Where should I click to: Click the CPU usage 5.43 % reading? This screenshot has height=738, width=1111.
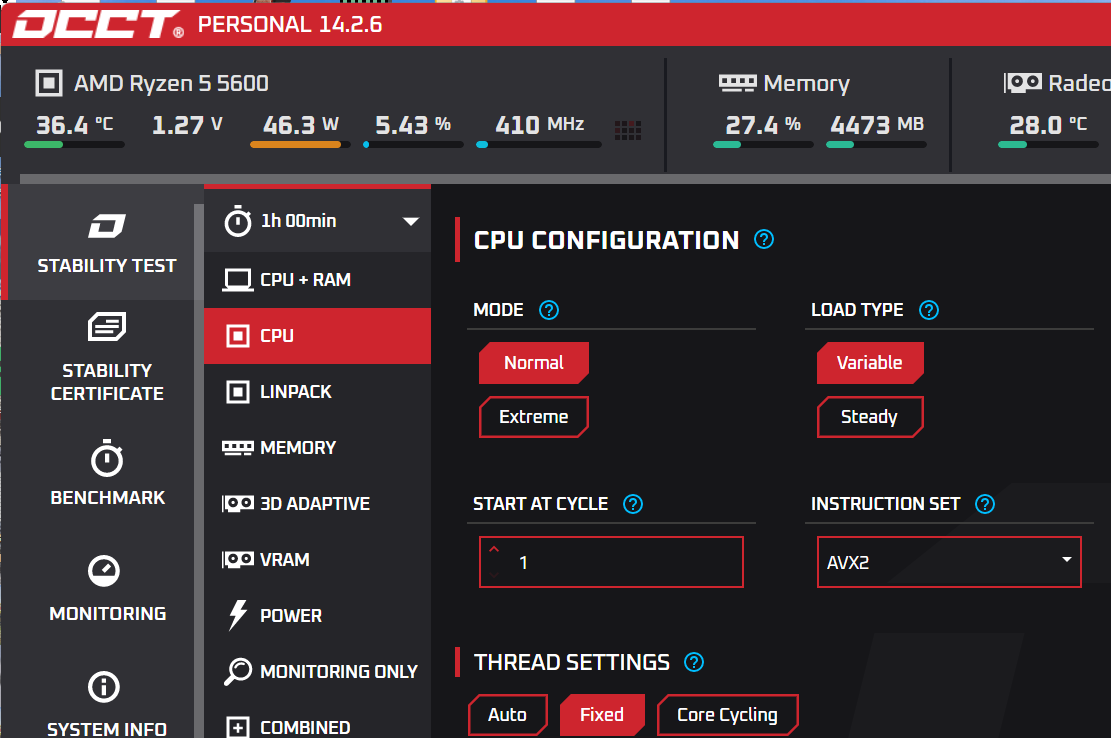coord(413,125)
